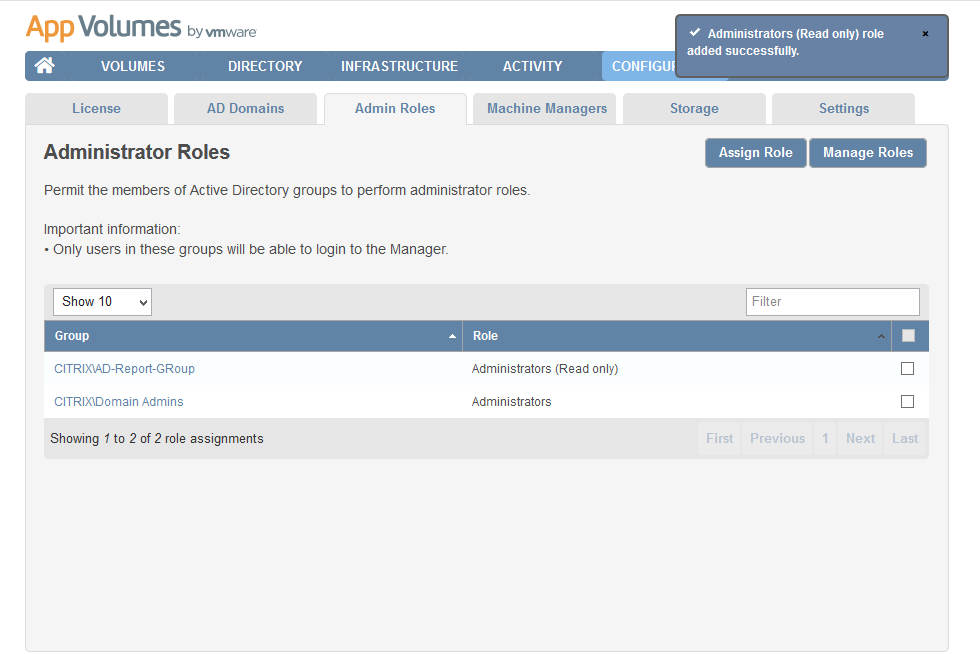
Task: Open the CITRIX\Domain Admins link
Action: point(119,401)
